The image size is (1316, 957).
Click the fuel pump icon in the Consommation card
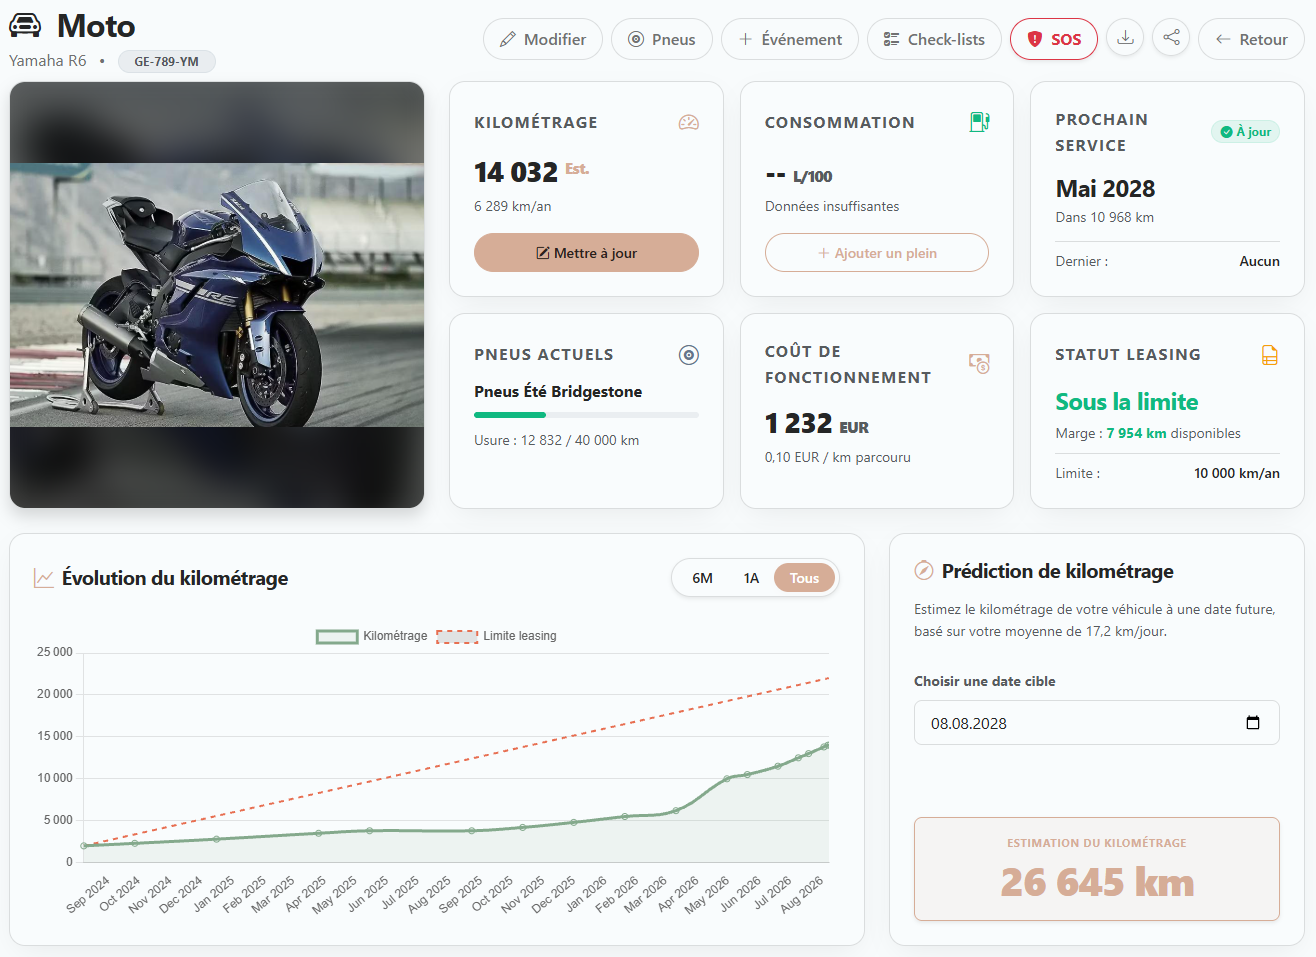point(979,122)
